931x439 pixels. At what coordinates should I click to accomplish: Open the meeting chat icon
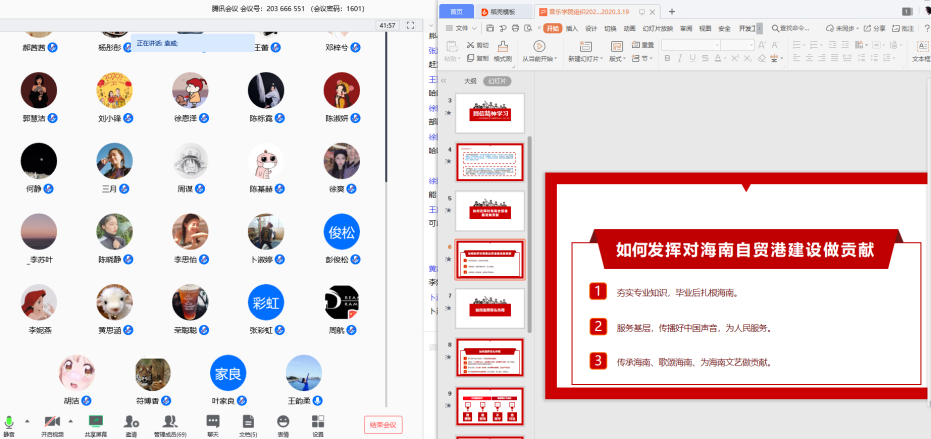(x=212, y=422)
